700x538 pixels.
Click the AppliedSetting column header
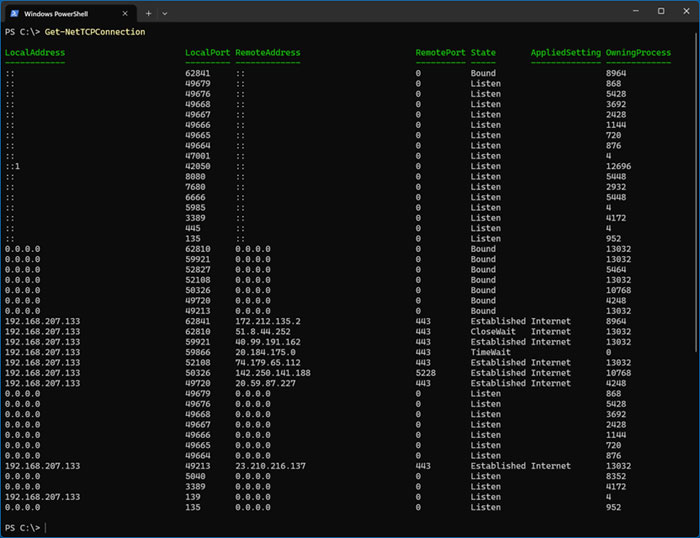(566, 52)
